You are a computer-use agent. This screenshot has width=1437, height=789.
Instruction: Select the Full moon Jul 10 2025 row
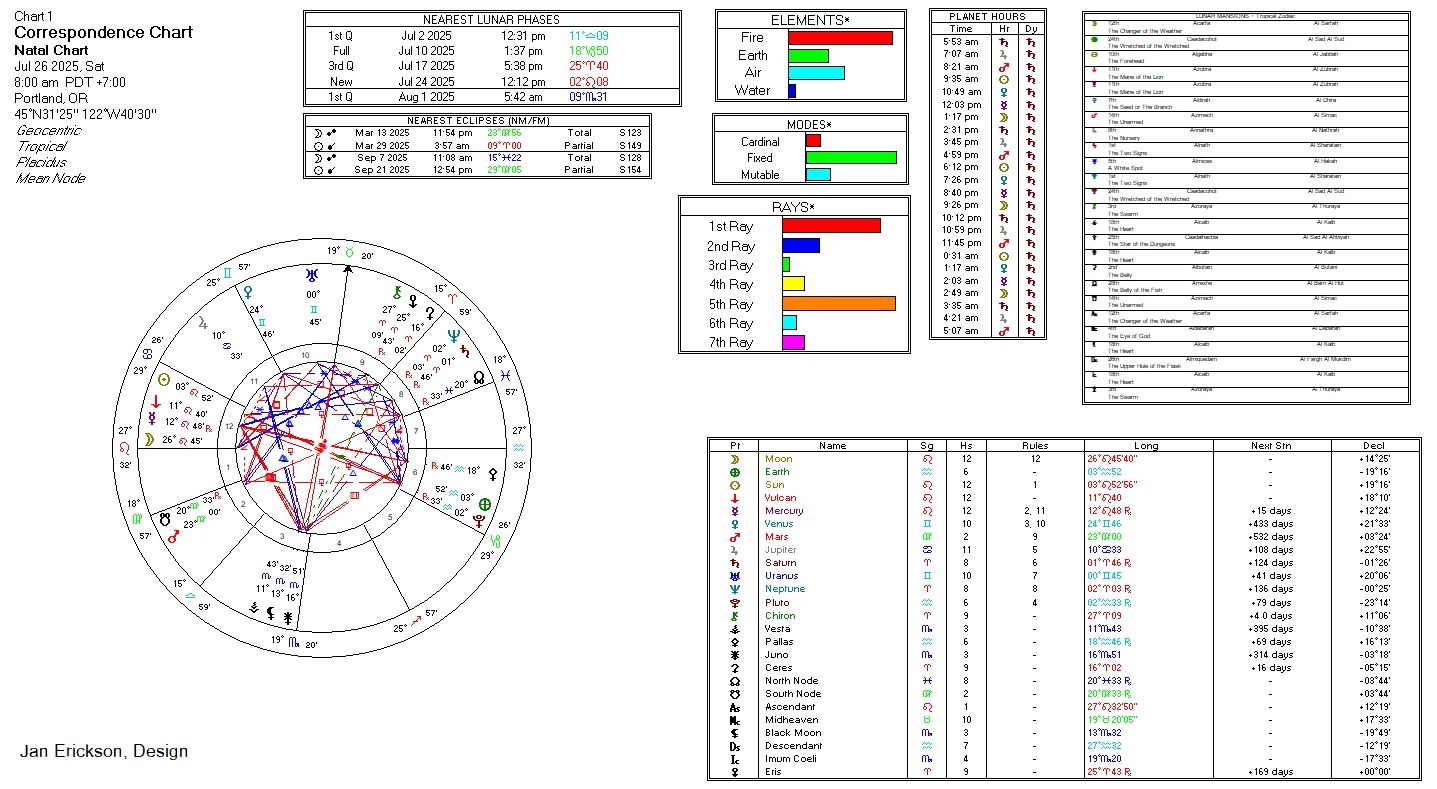coord(491,51)
